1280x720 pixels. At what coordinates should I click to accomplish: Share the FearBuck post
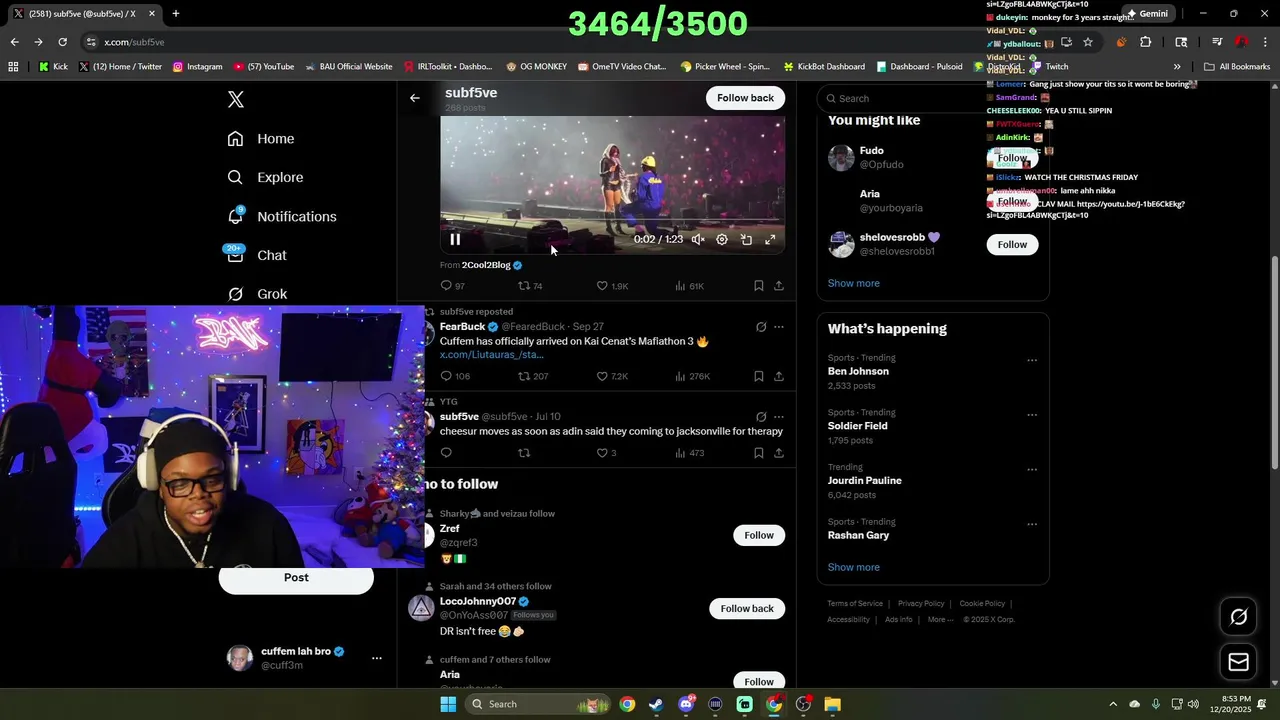(779, 376)
